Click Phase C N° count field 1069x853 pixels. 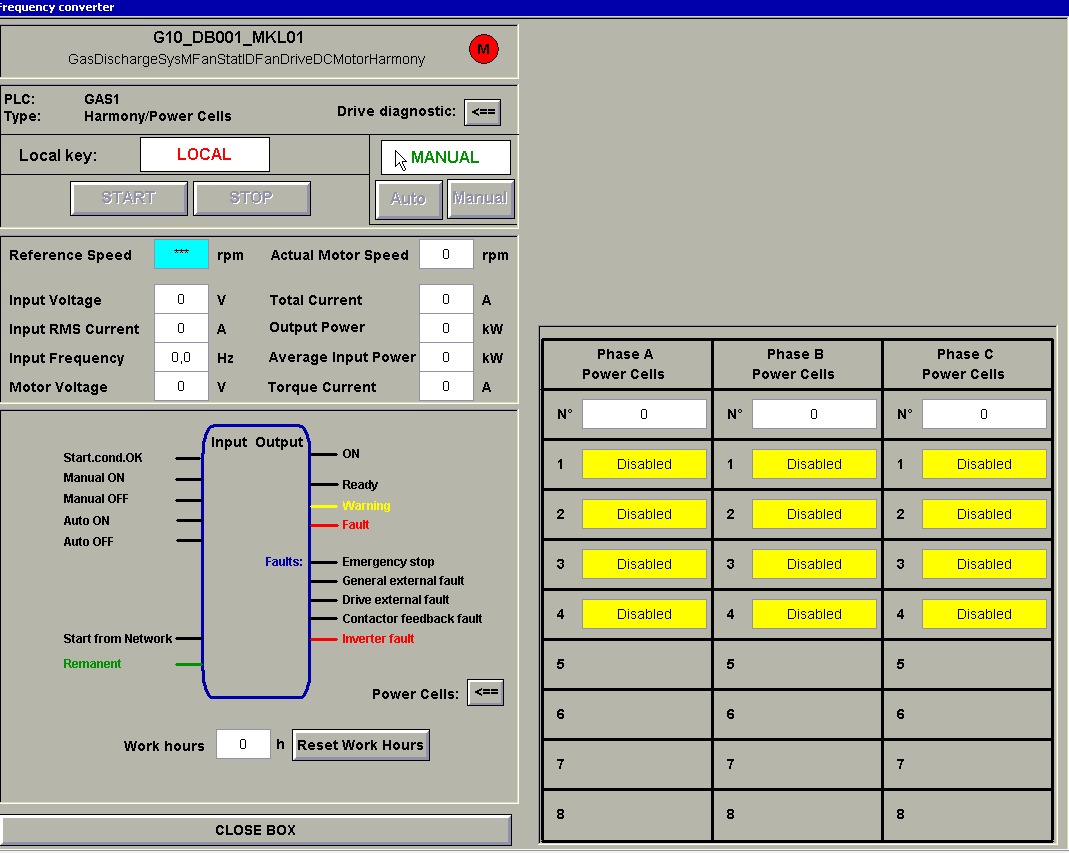pyautogui.click(x=984, y=414)
